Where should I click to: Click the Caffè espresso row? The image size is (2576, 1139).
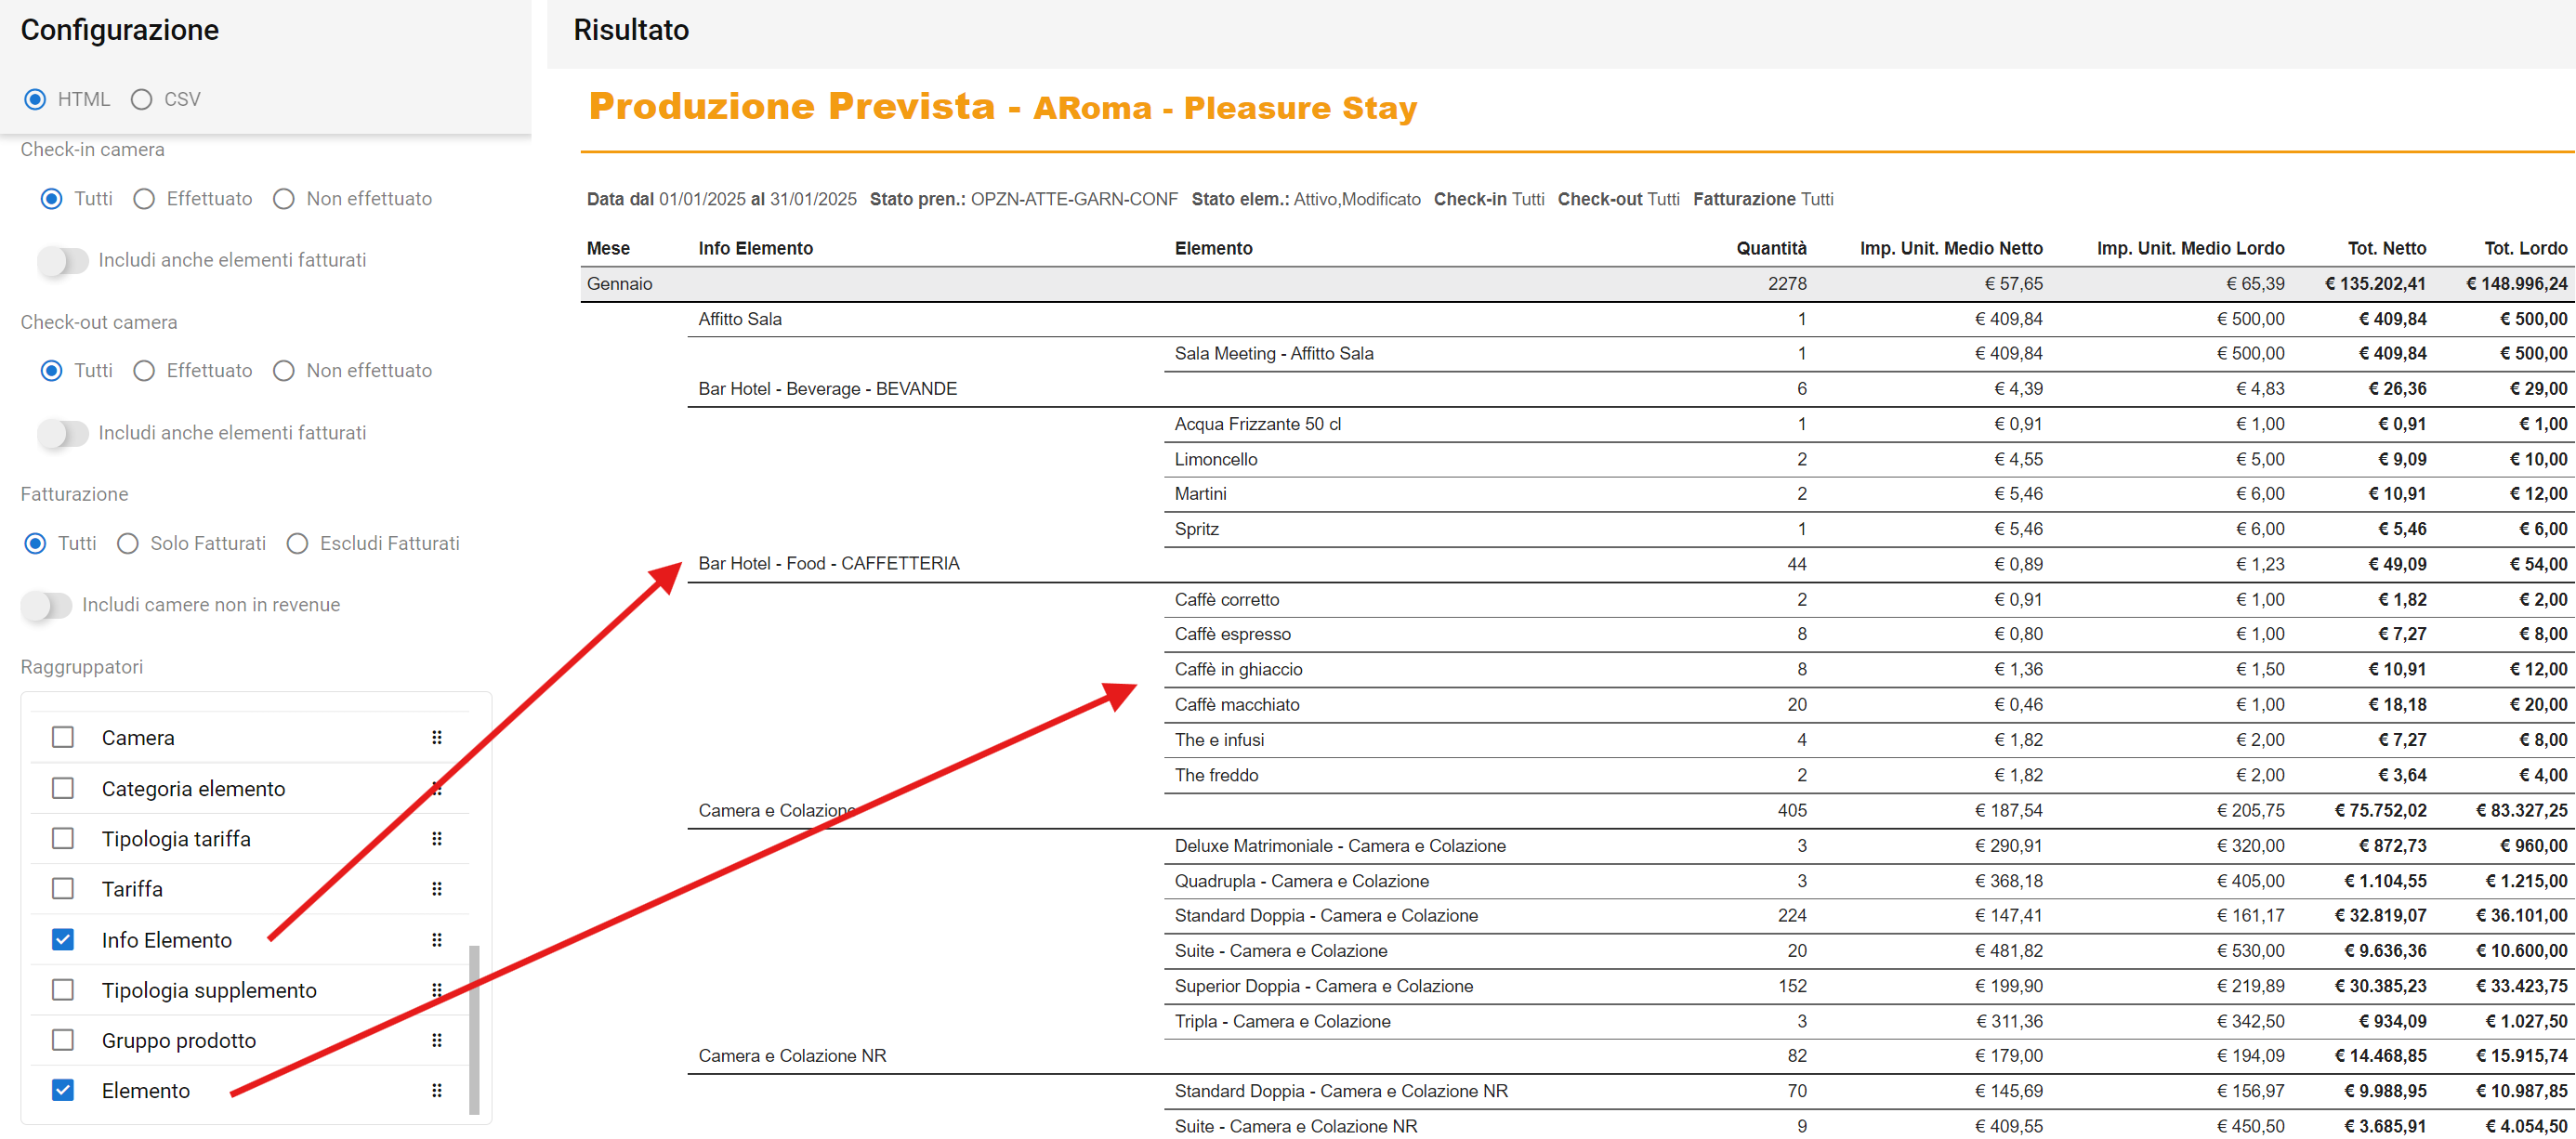click(1869, 635)
